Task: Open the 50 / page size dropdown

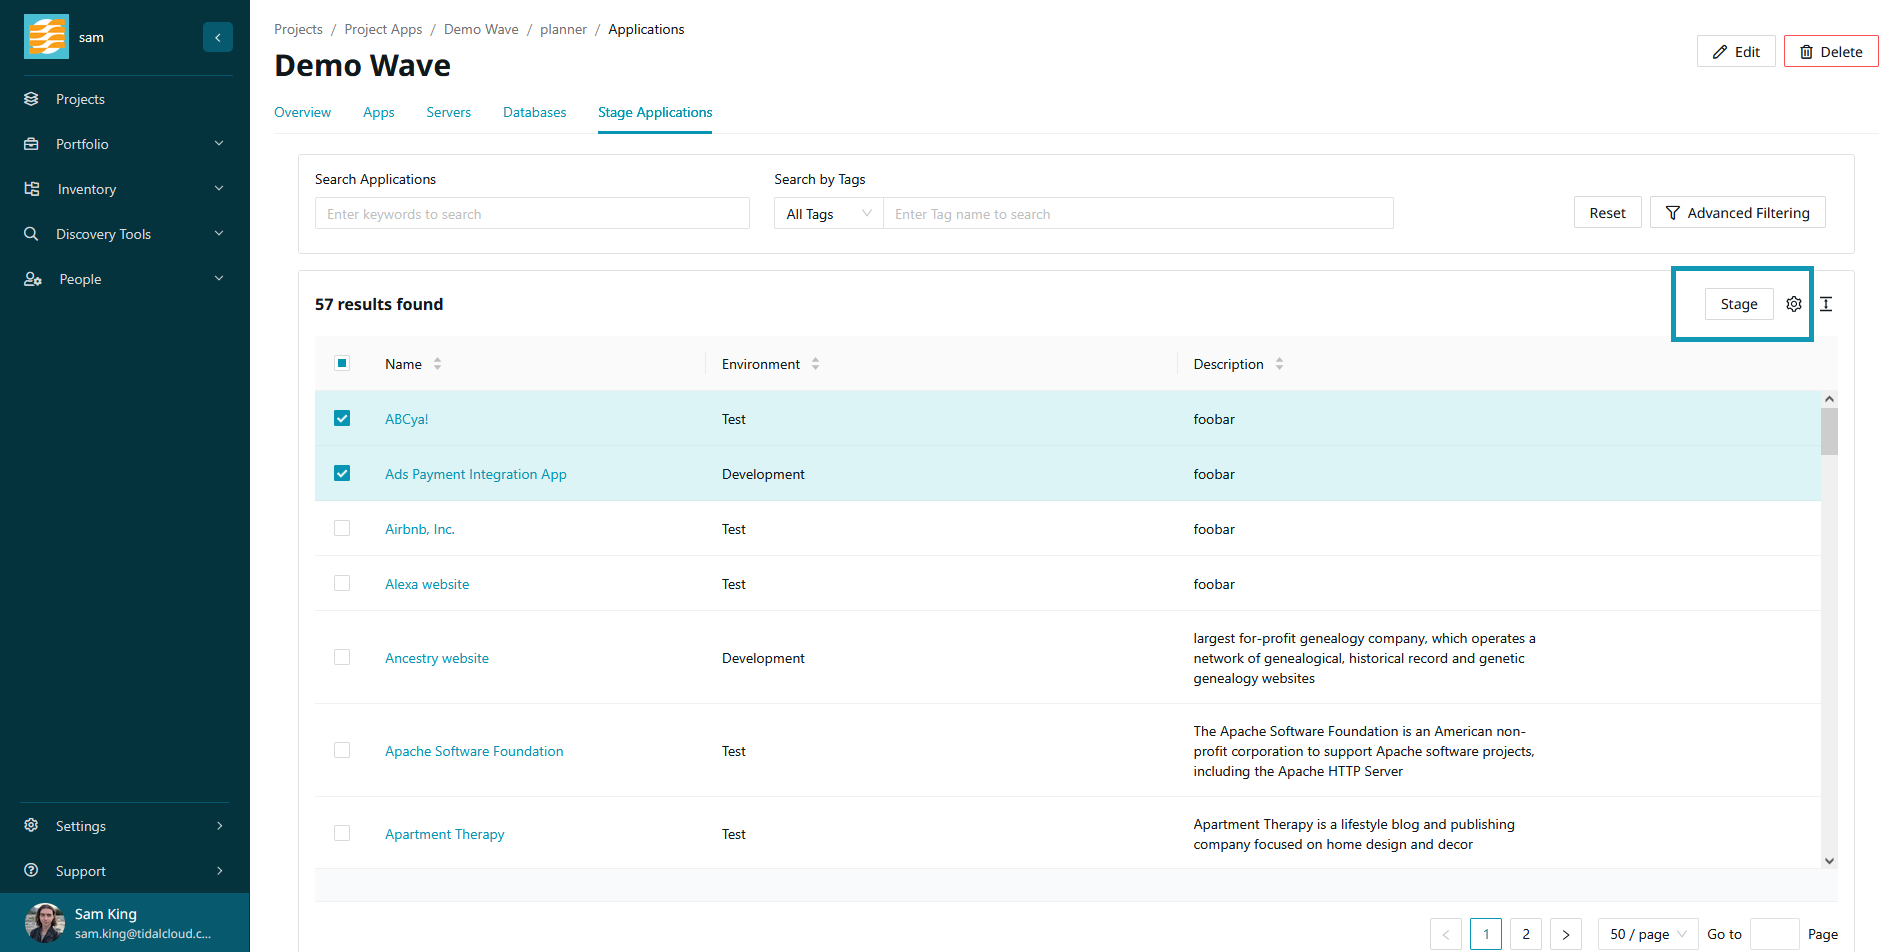Action: click(x=1647, y=934)
